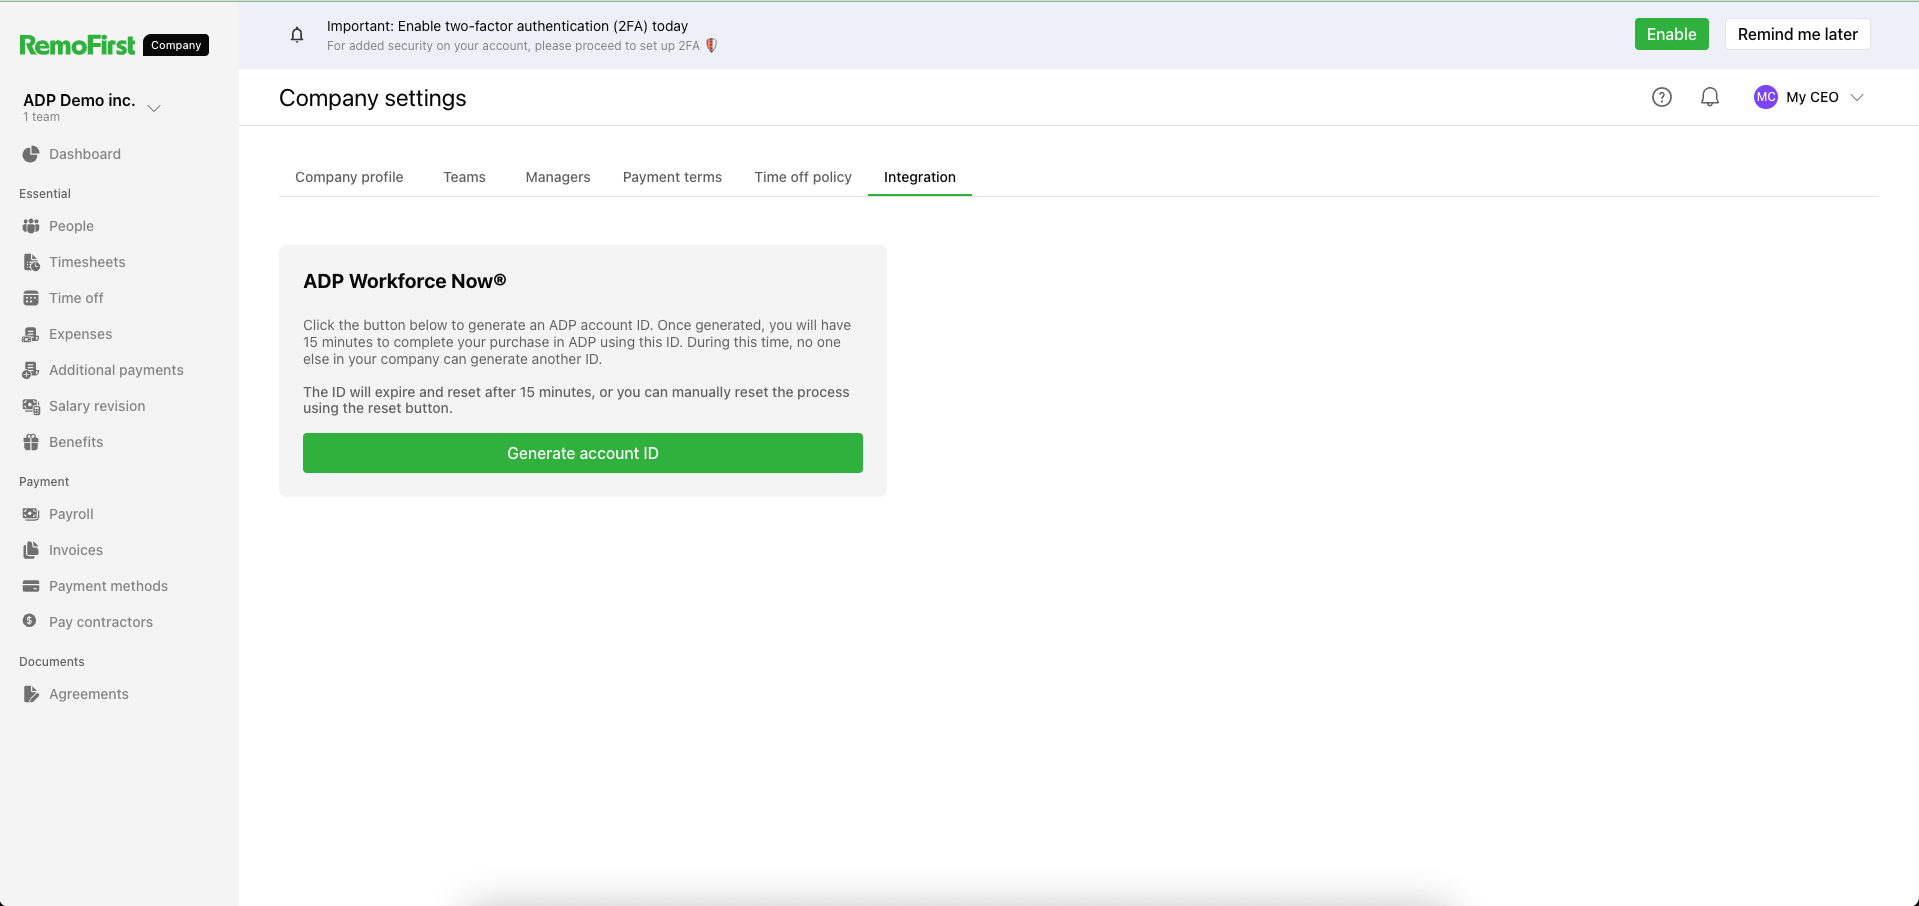Open the People page link

click(x=71, y=226)
